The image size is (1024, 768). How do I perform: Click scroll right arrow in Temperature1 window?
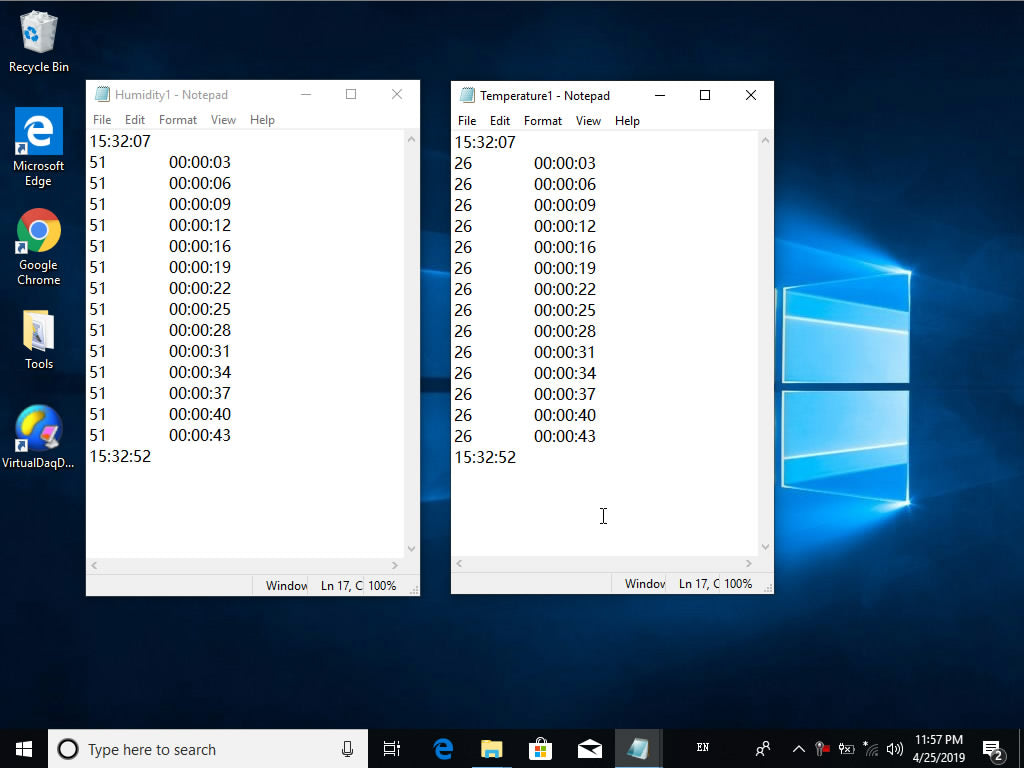749,564
